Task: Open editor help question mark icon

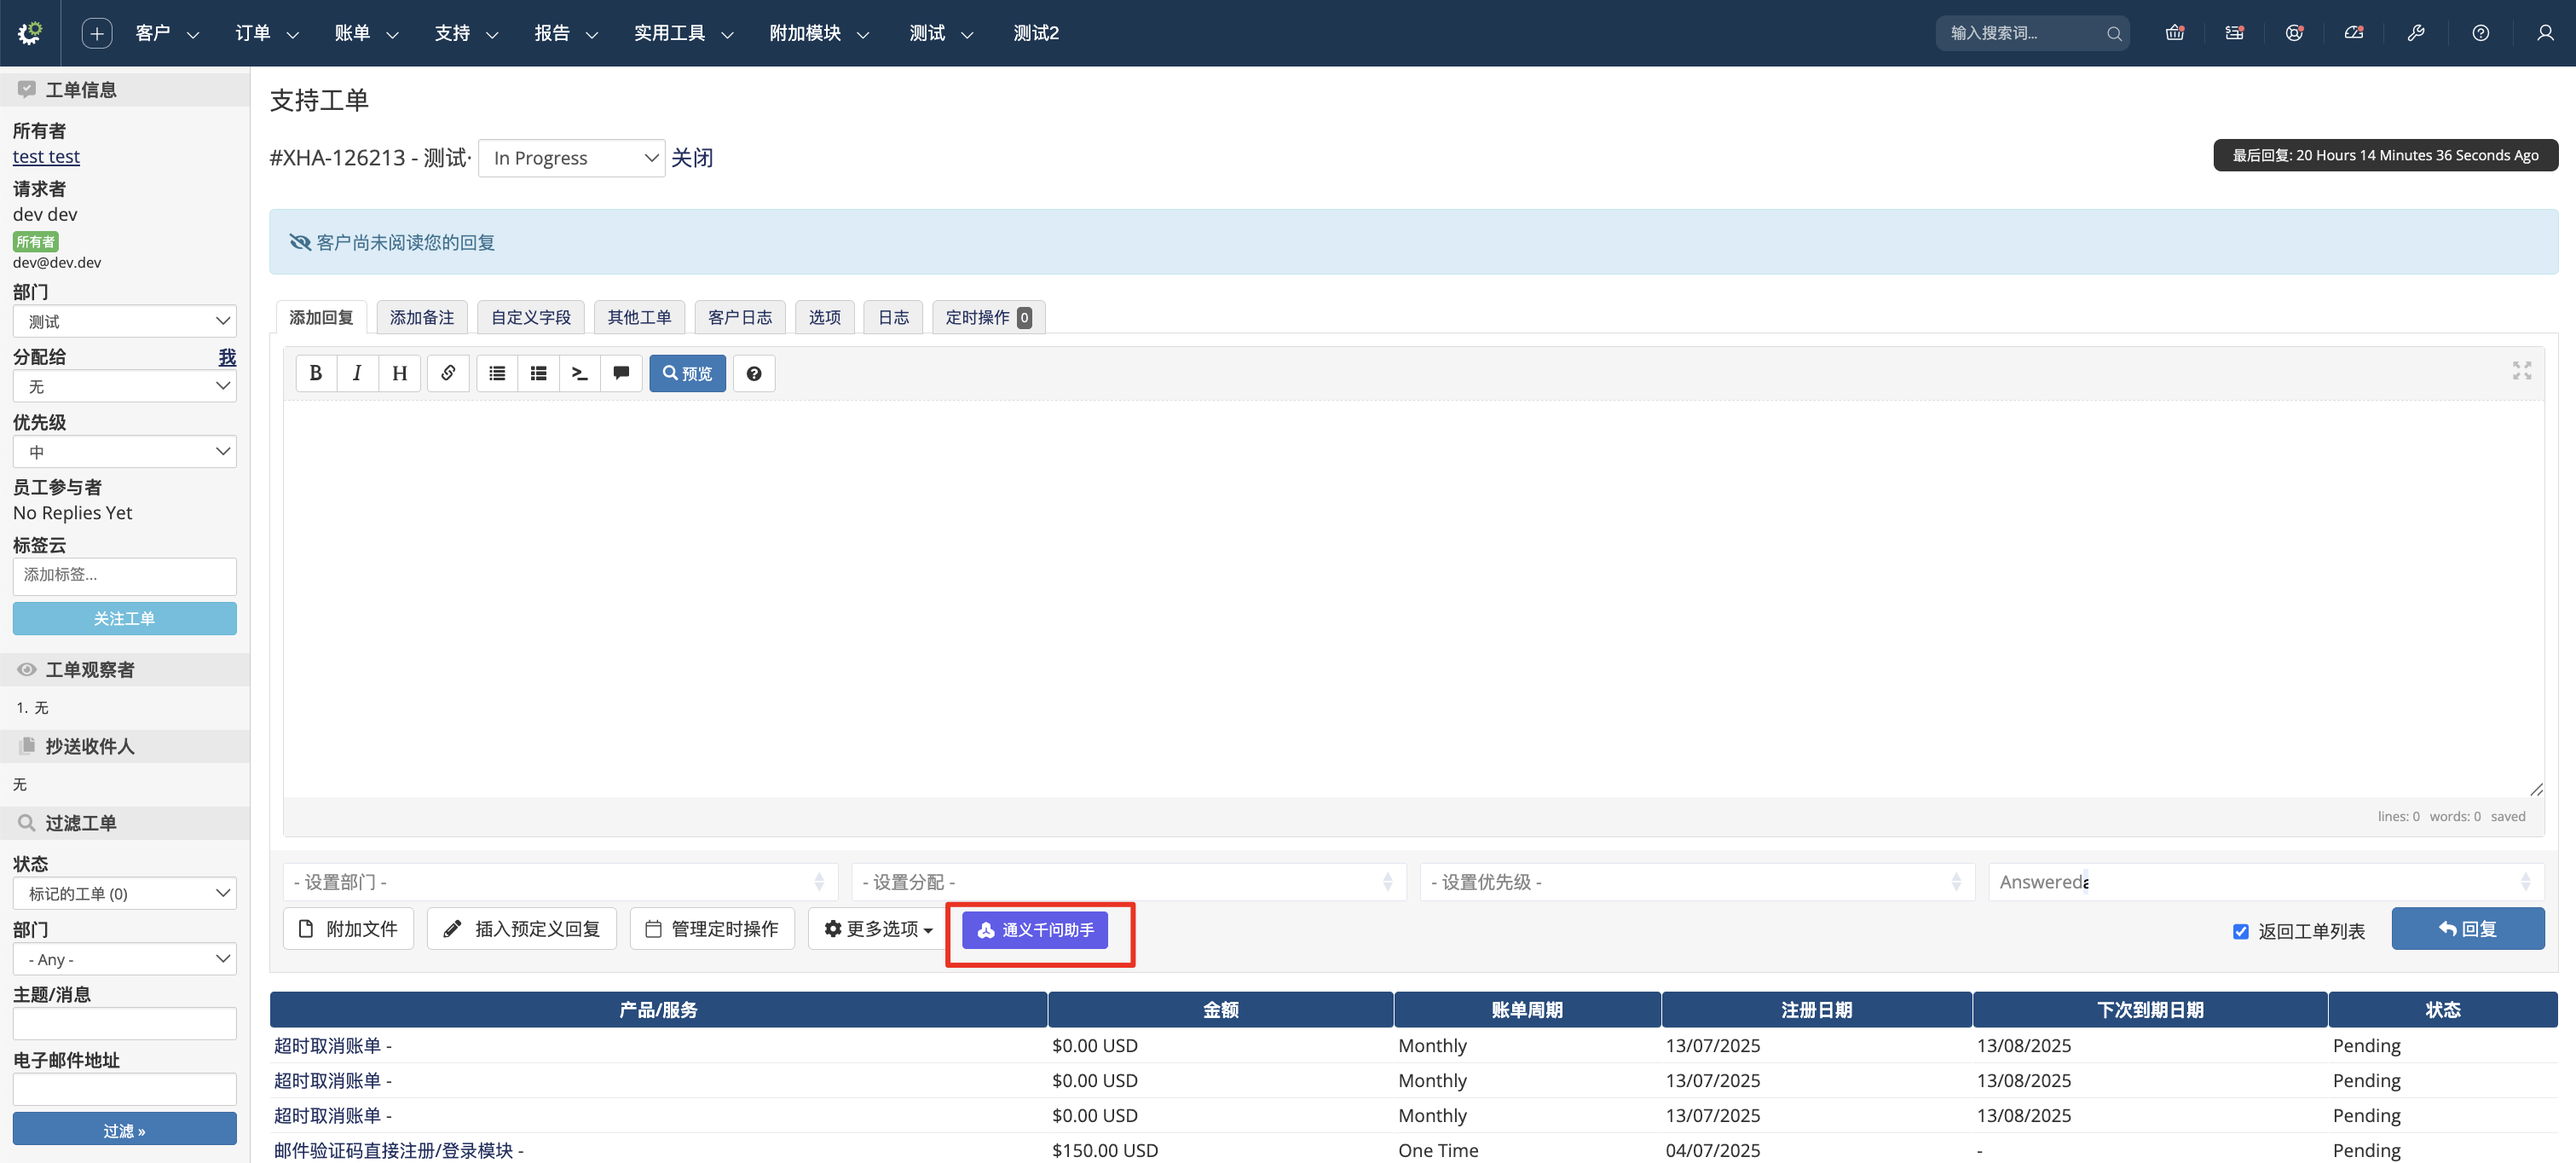Action: [754, 373]
